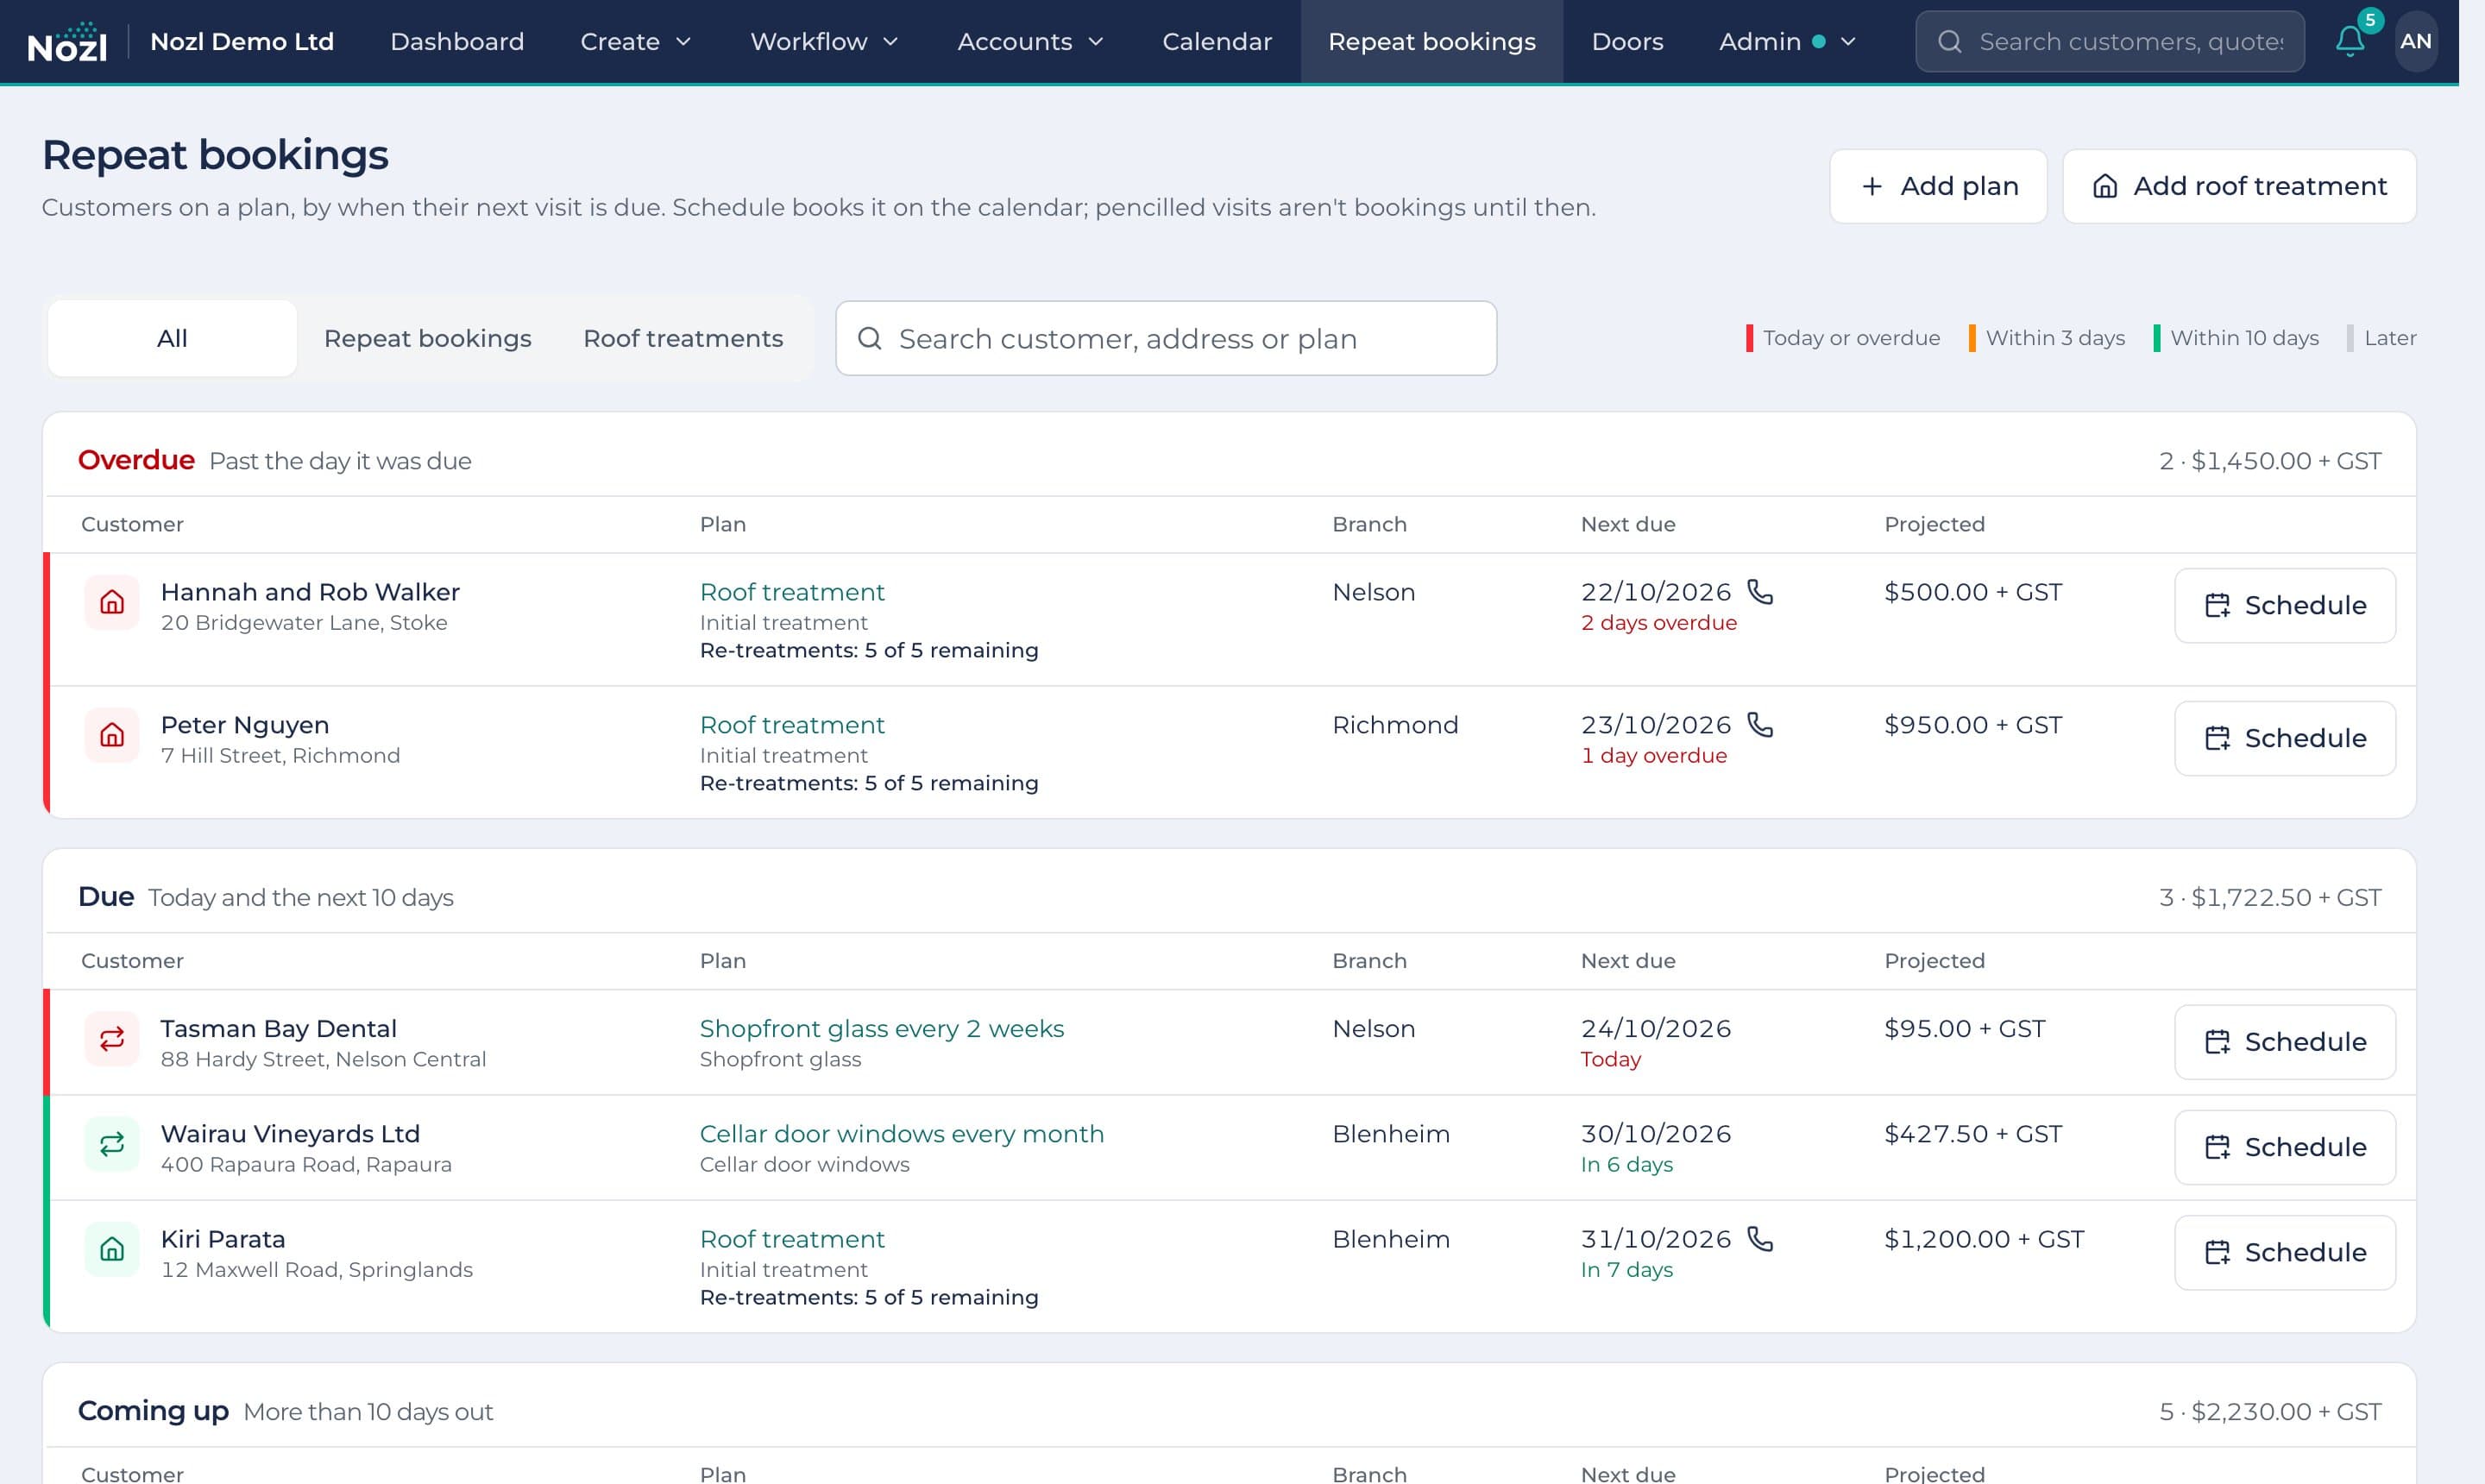
Task: Expand the Workflow dropdown menu
Action: 824,41
